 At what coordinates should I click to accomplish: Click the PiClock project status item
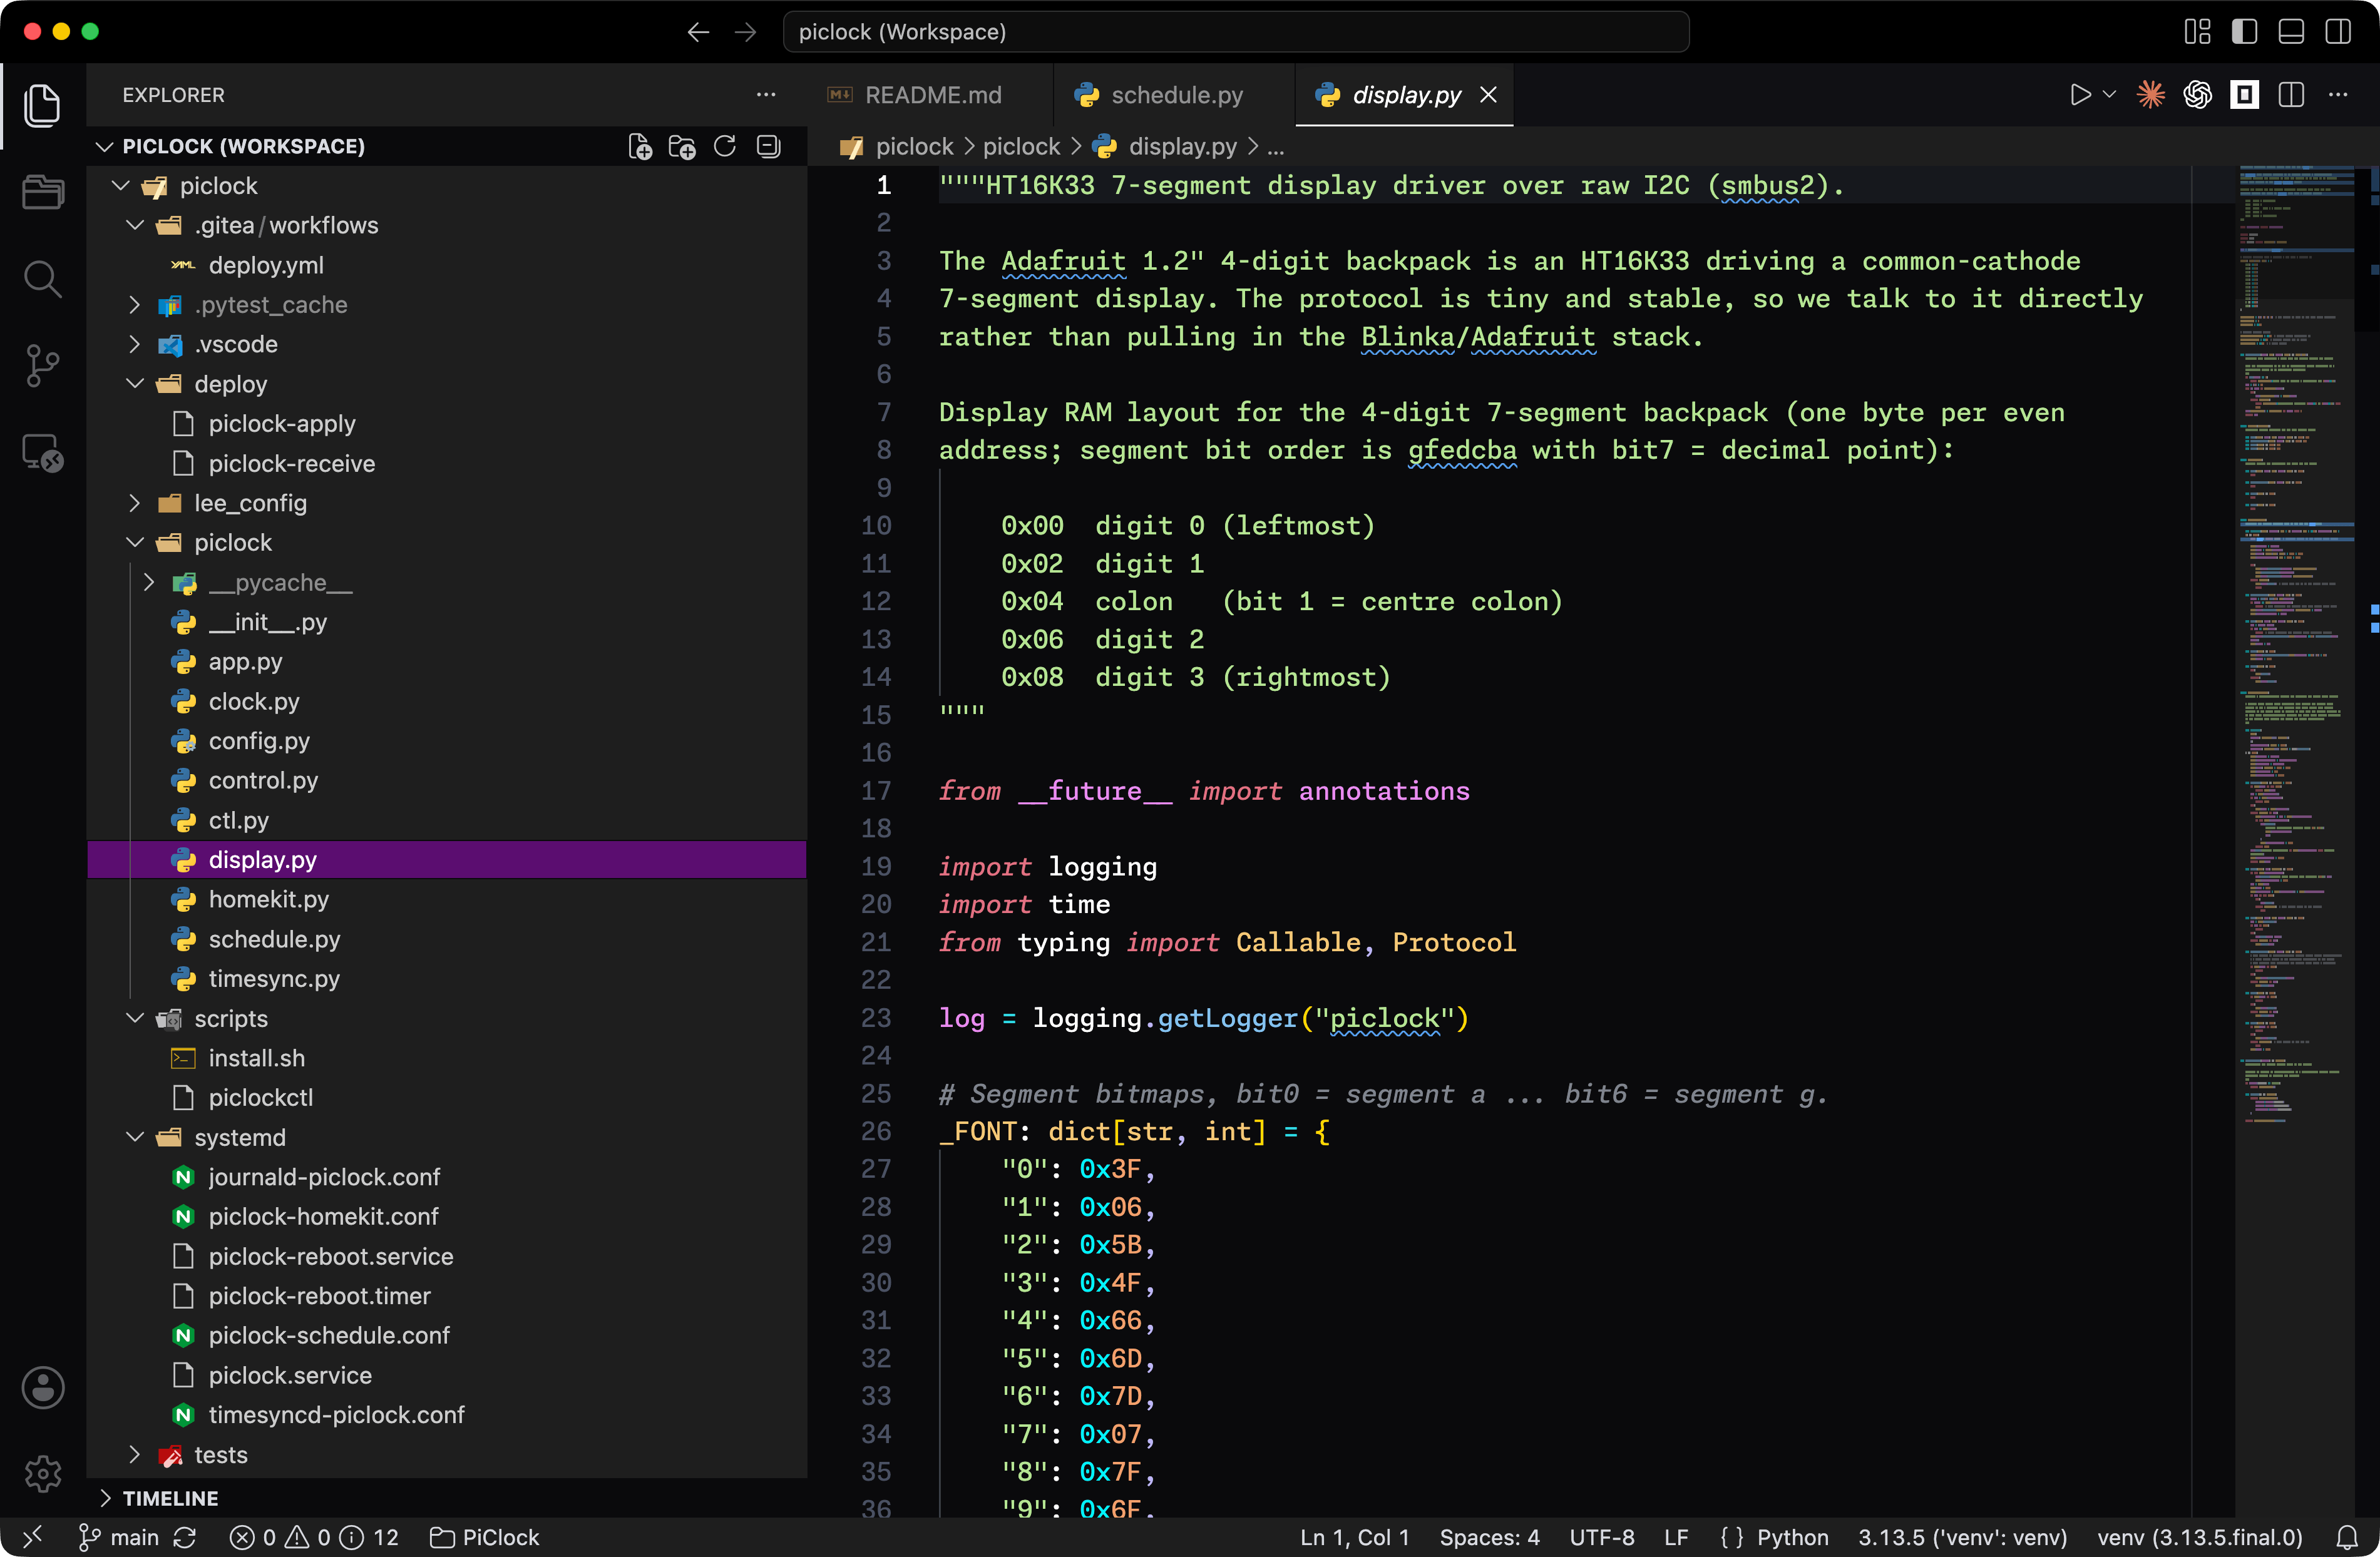point(484,1537)
